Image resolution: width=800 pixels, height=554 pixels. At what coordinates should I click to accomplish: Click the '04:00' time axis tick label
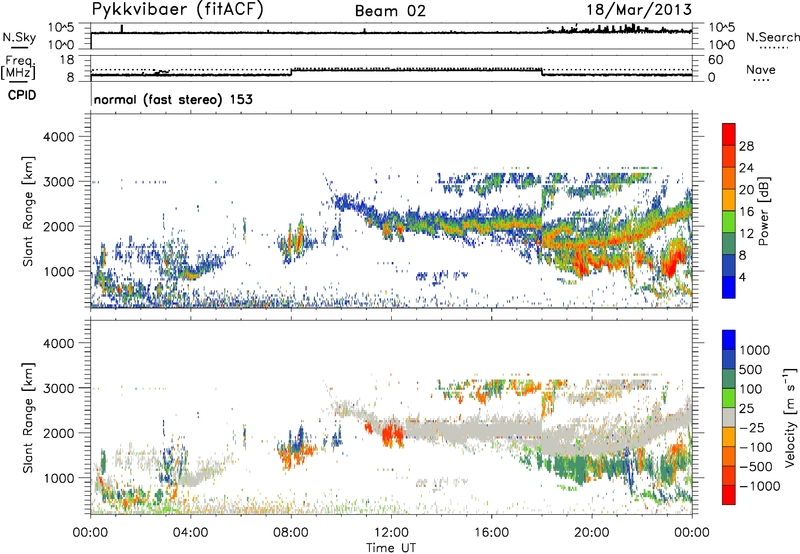point(190,533)
